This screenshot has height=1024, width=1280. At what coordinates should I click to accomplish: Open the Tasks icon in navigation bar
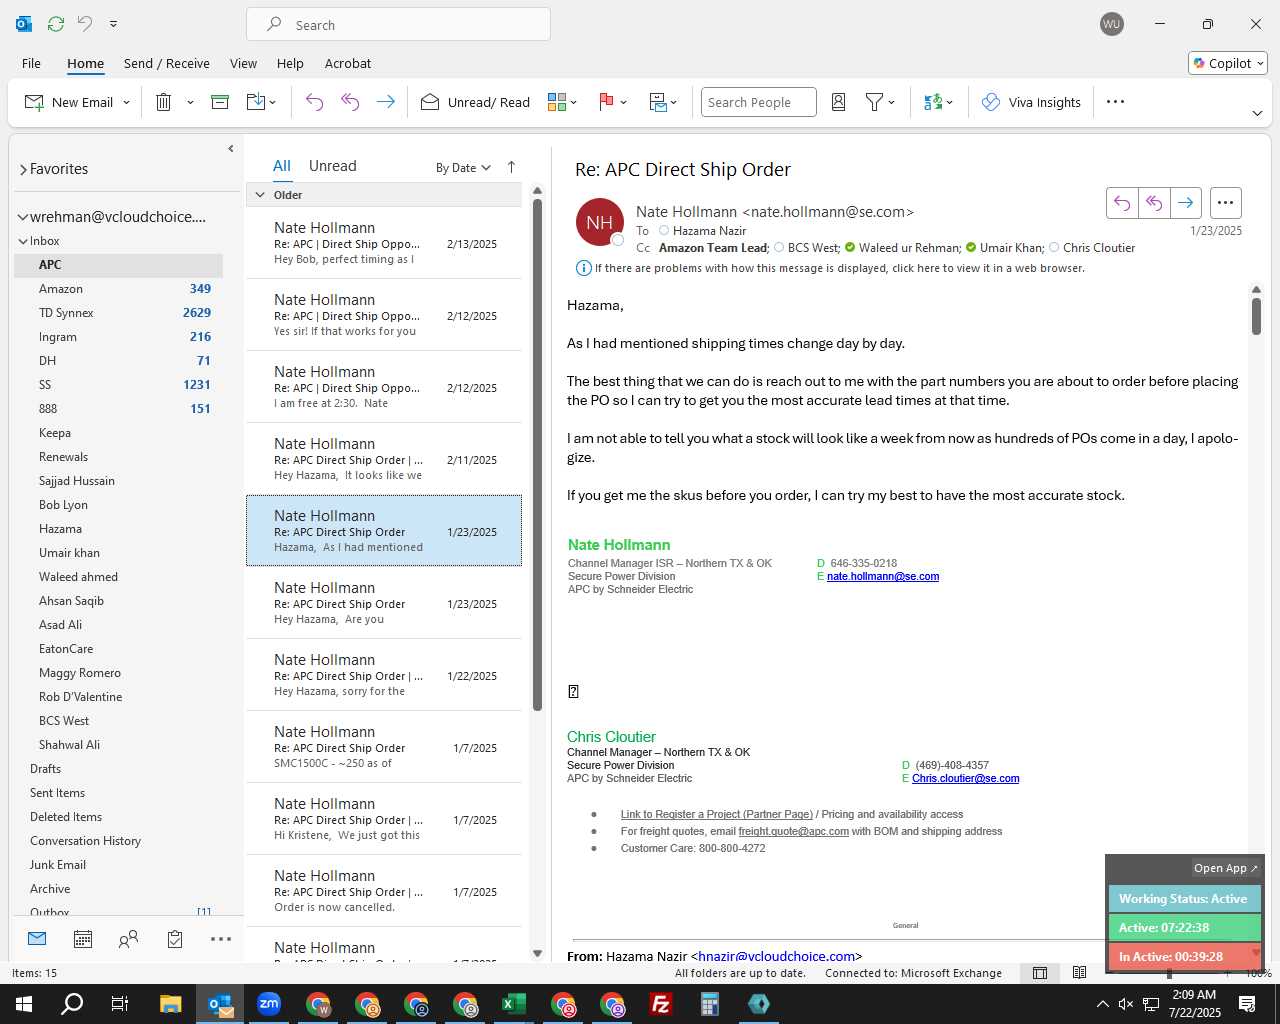pyautogui.click(x=175, y=939)
